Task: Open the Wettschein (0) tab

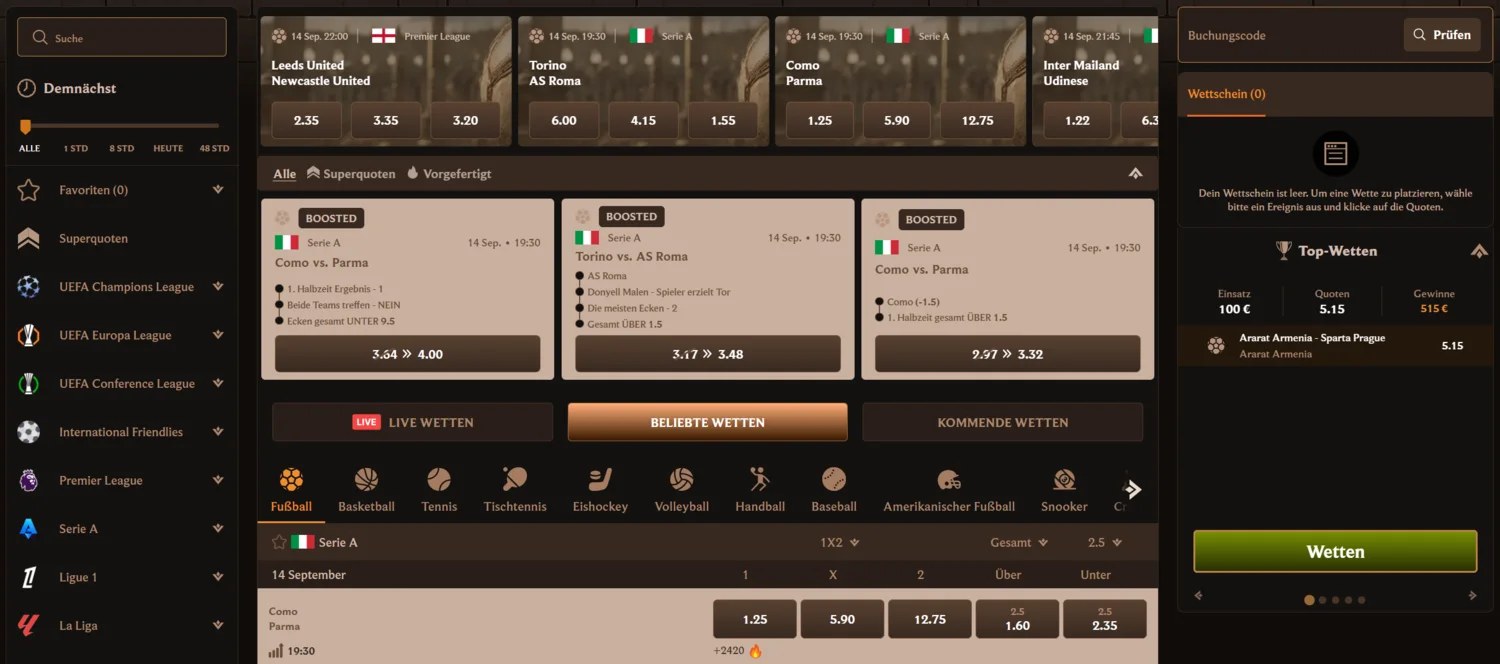Action: (1226, 94)
